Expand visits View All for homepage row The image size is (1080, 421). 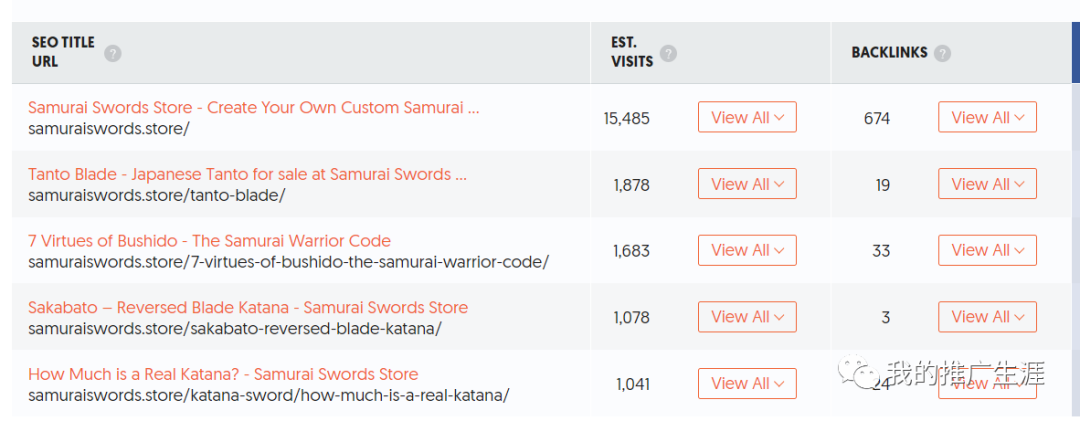pos(747,118)
